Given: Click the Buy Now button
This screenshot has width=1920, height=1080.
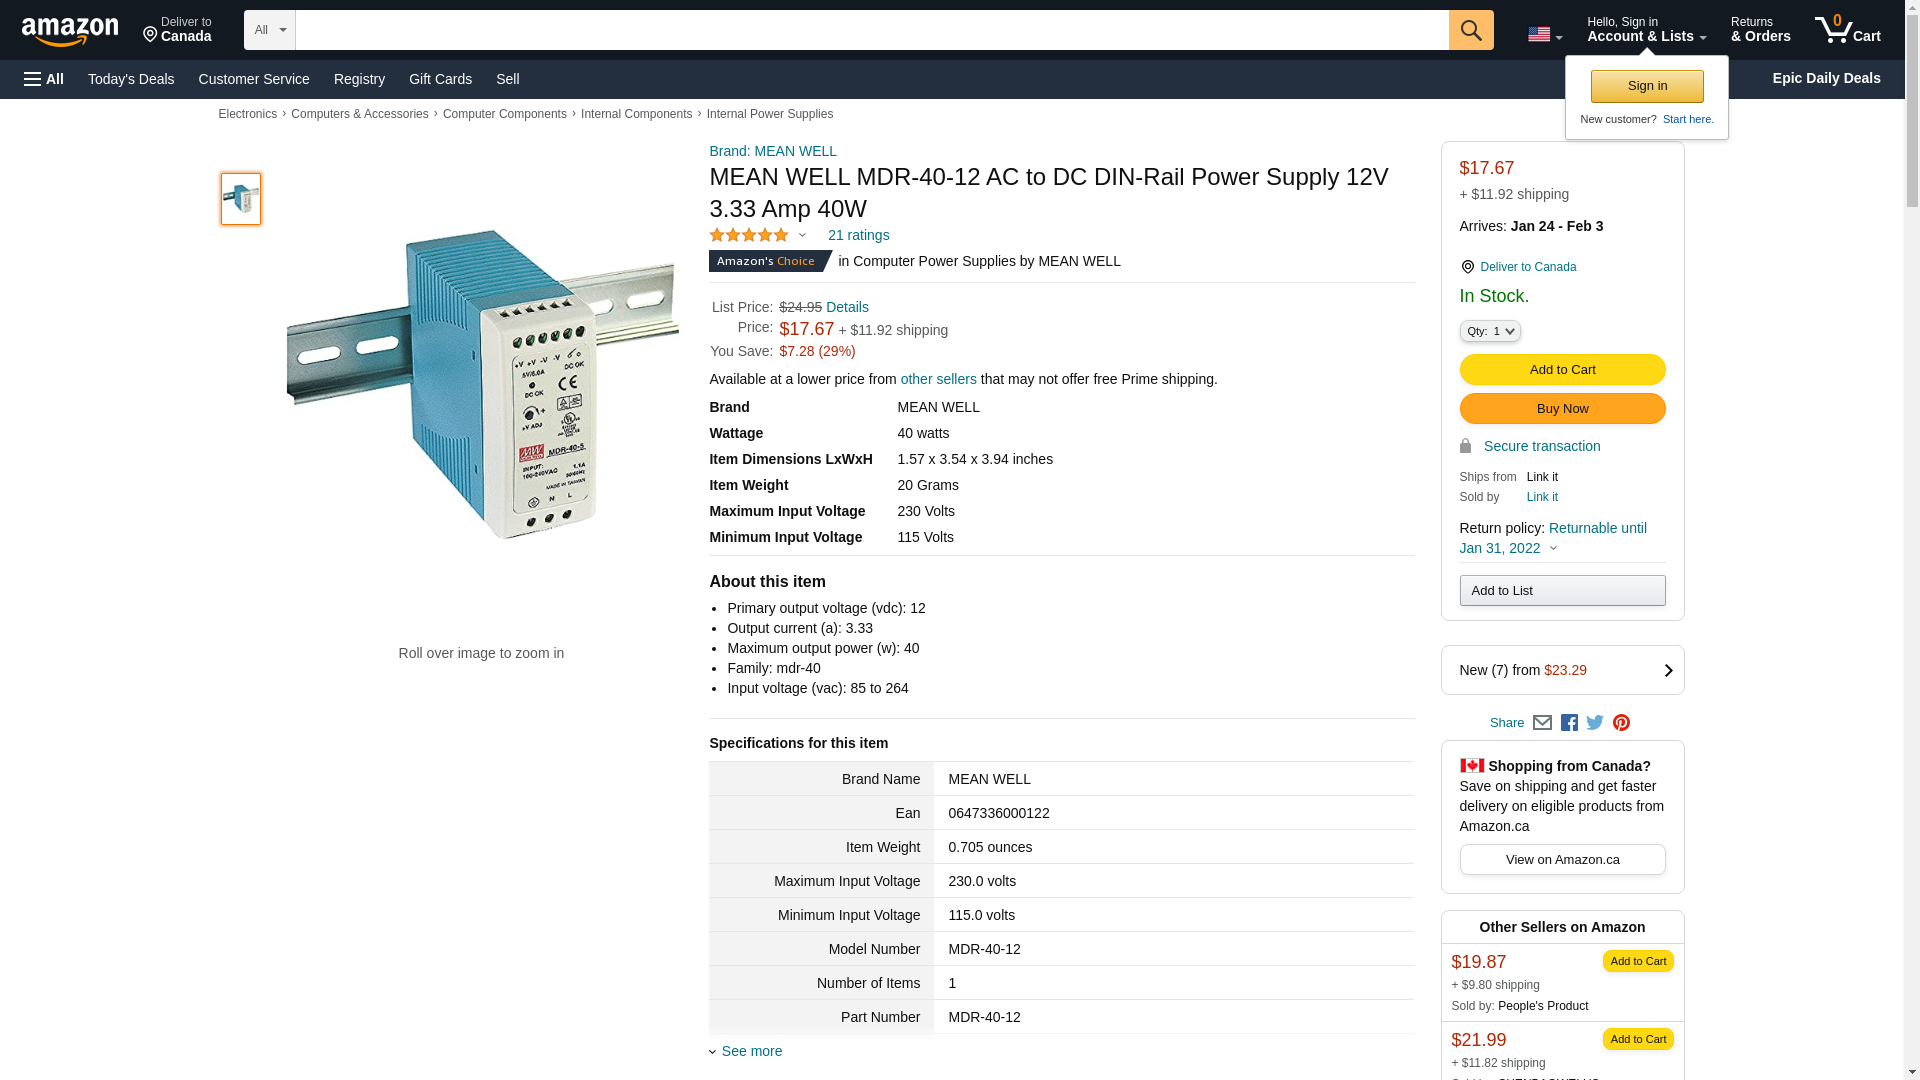Looking at the screenshot, I should pos(1562,409).
